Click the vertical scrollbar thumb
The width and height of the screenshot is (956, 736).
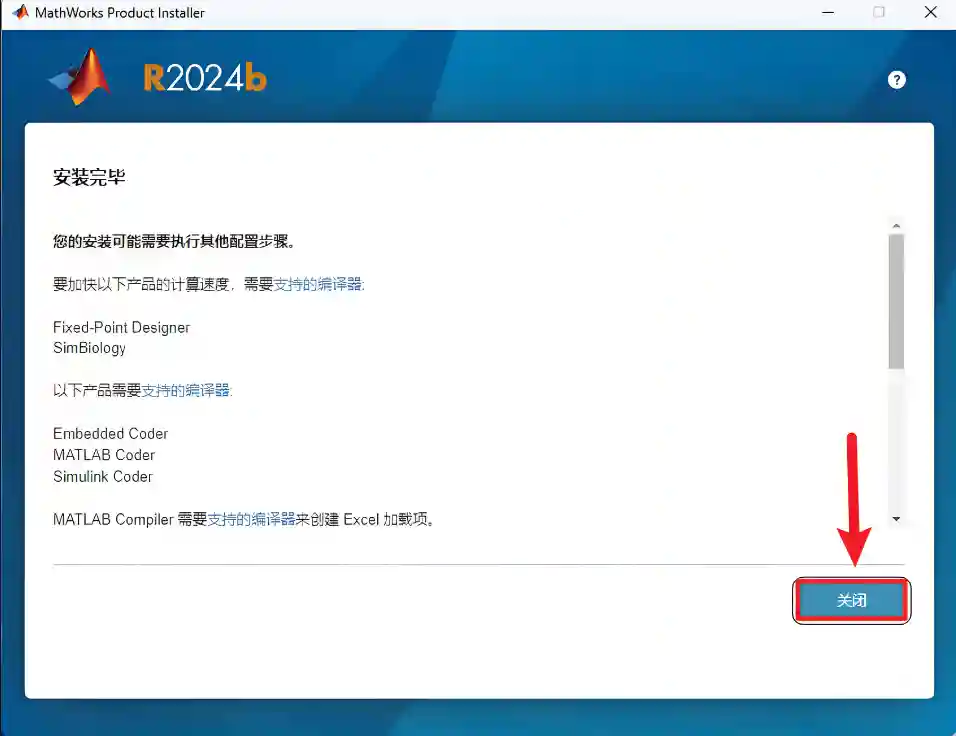pyautogui.click(x=896, y=300)
